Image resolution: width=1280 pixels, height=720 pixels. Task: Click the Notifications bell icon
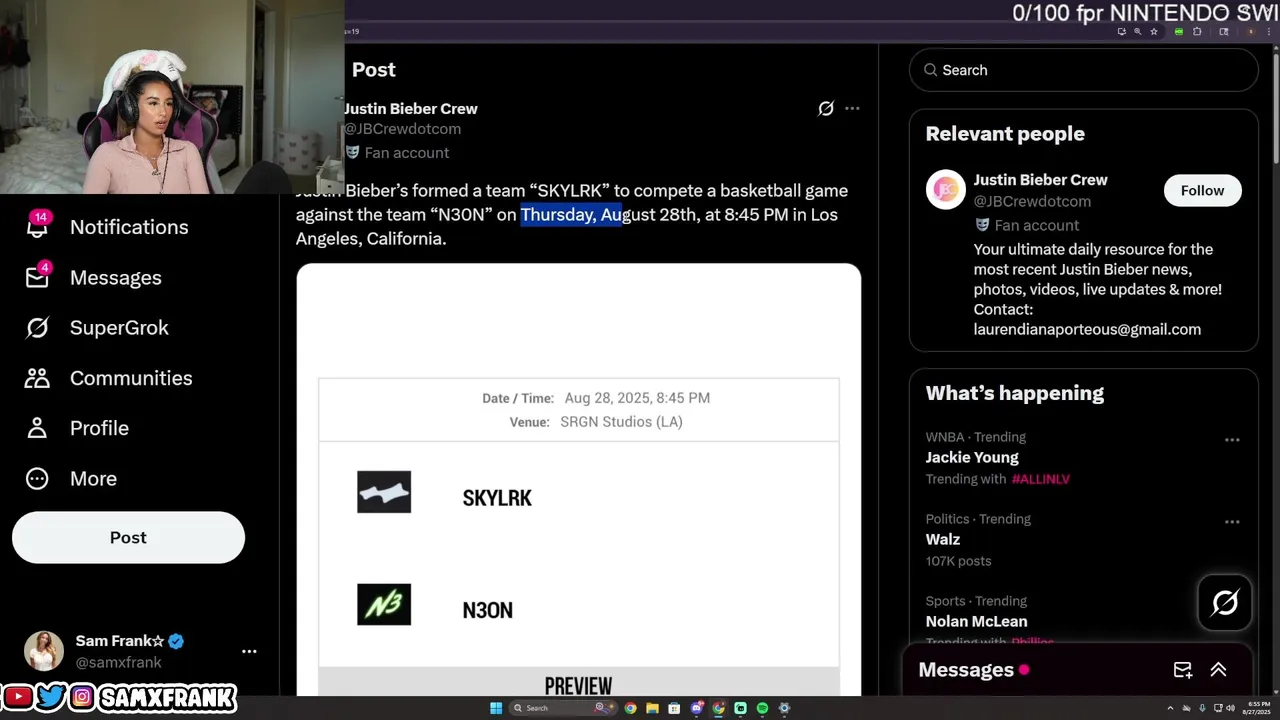37,227
